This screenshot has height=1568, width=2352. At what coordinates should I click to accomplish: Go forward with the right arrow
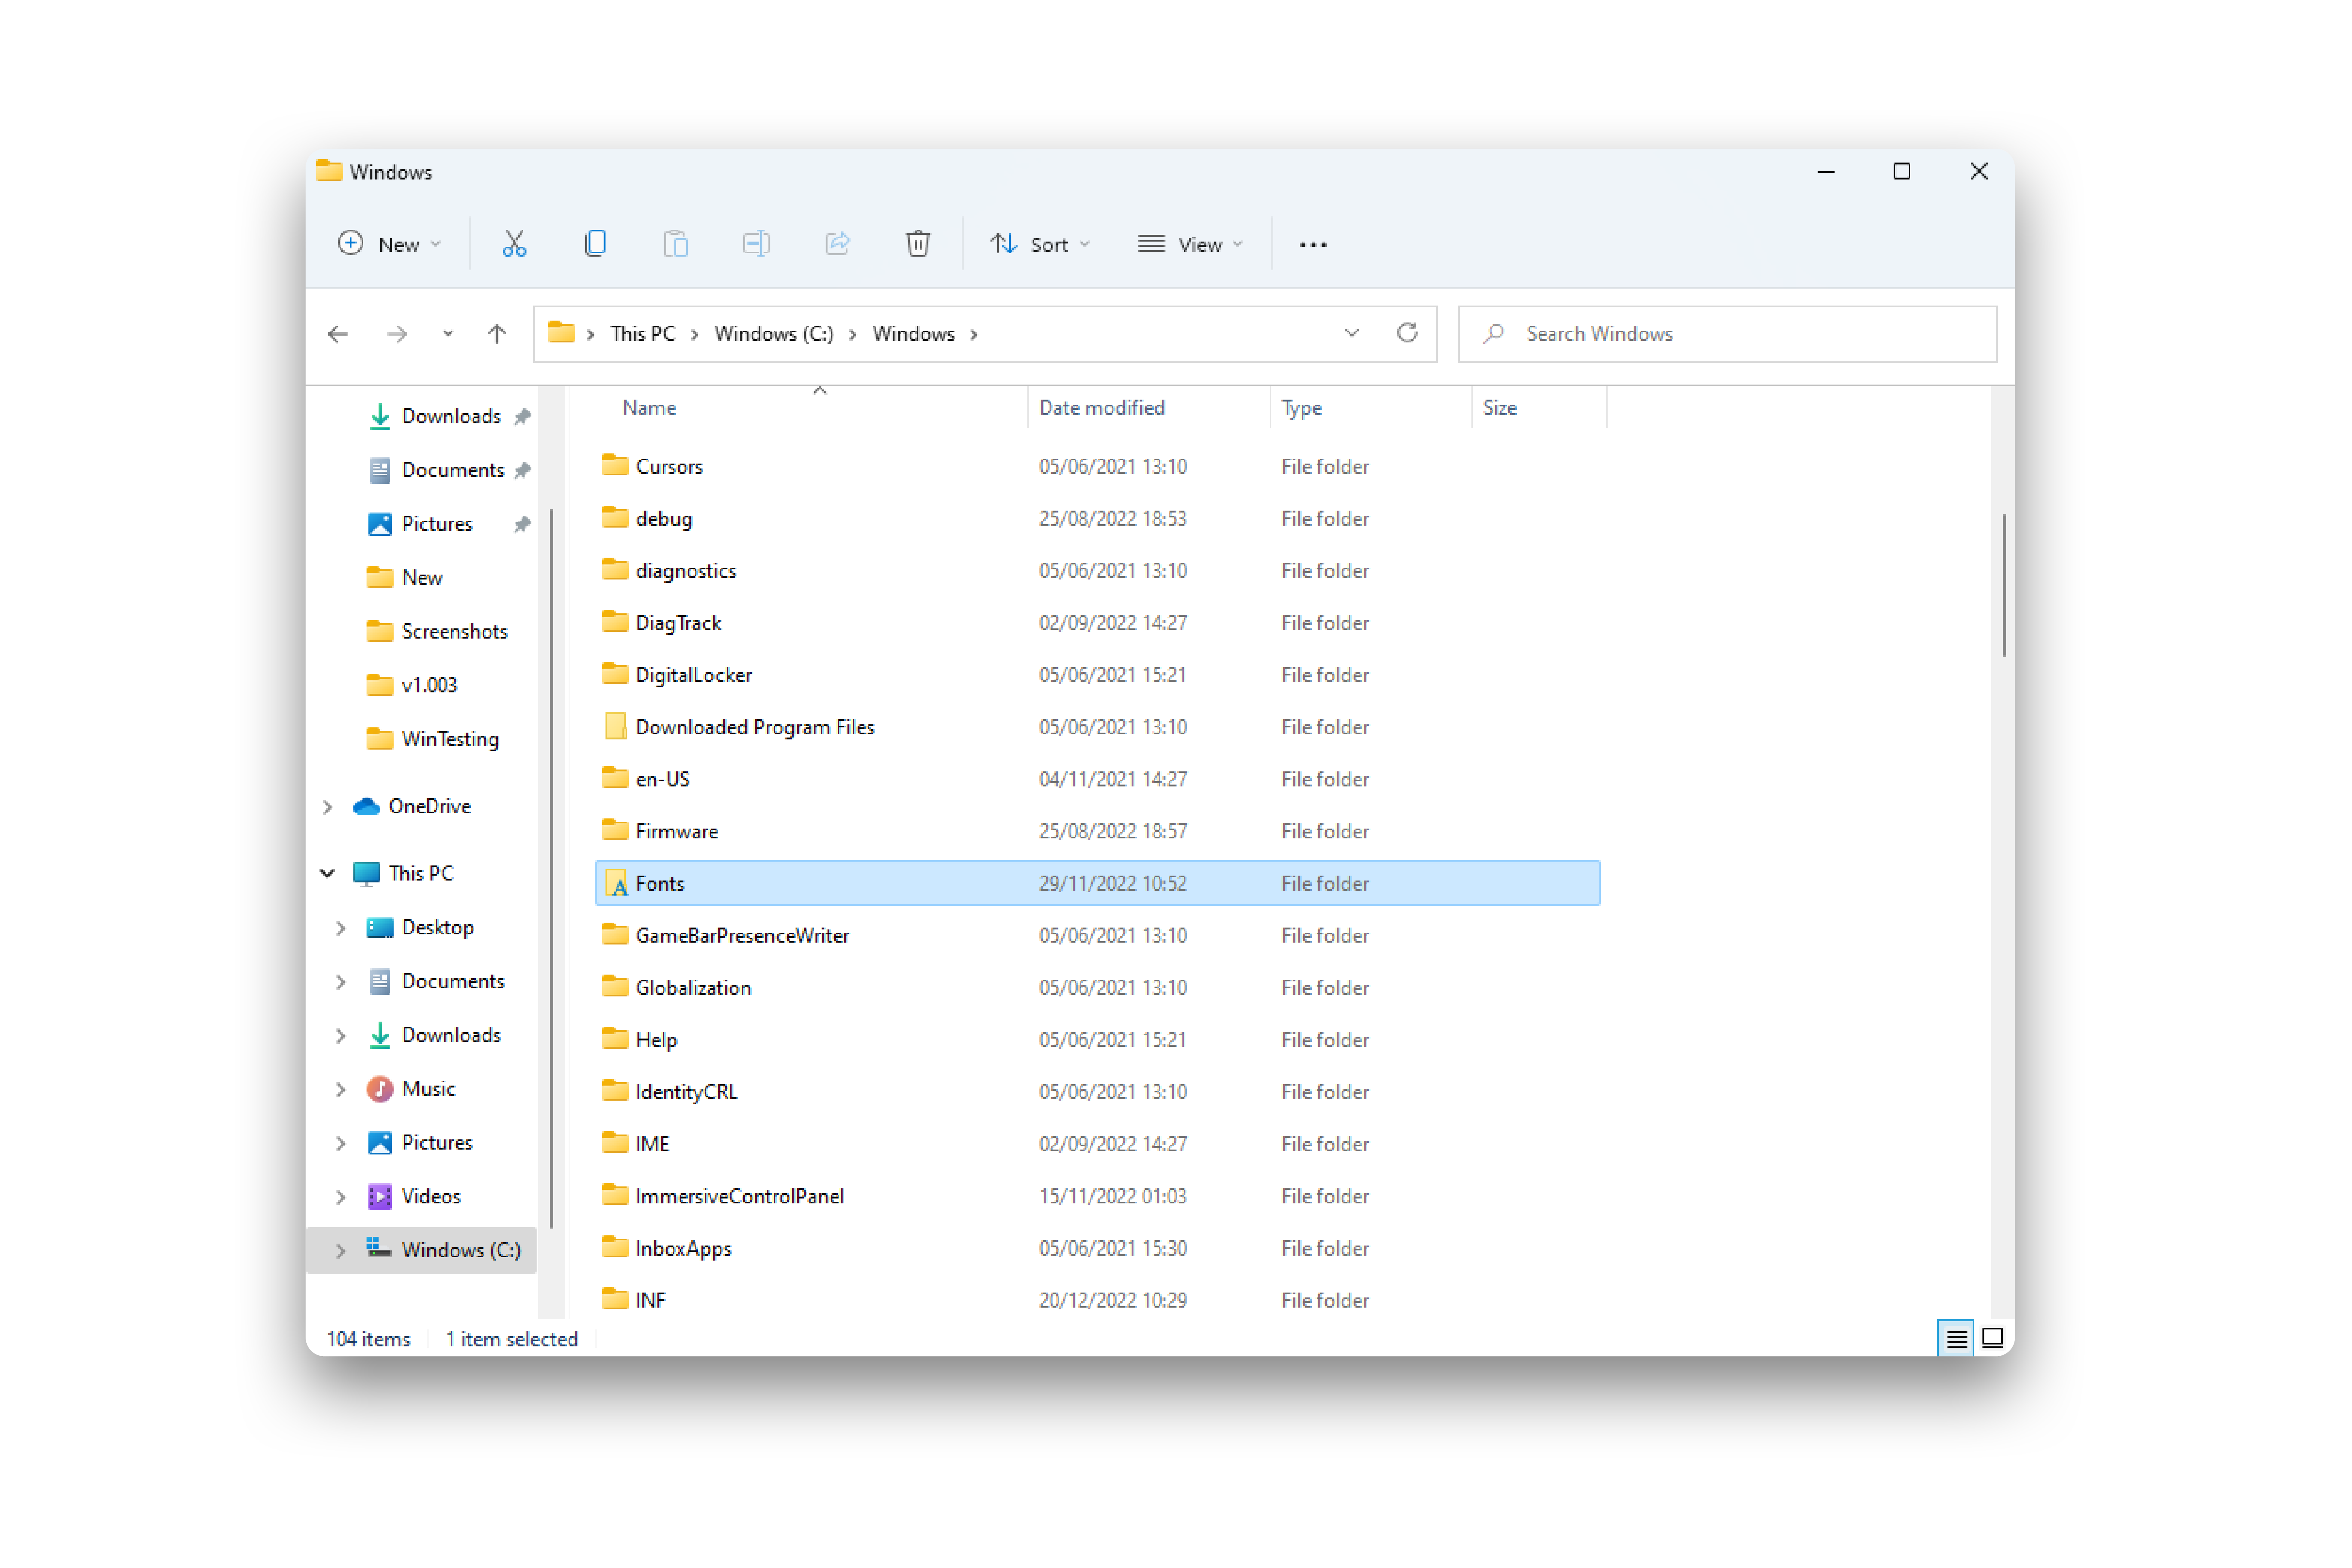click(397, 334)
